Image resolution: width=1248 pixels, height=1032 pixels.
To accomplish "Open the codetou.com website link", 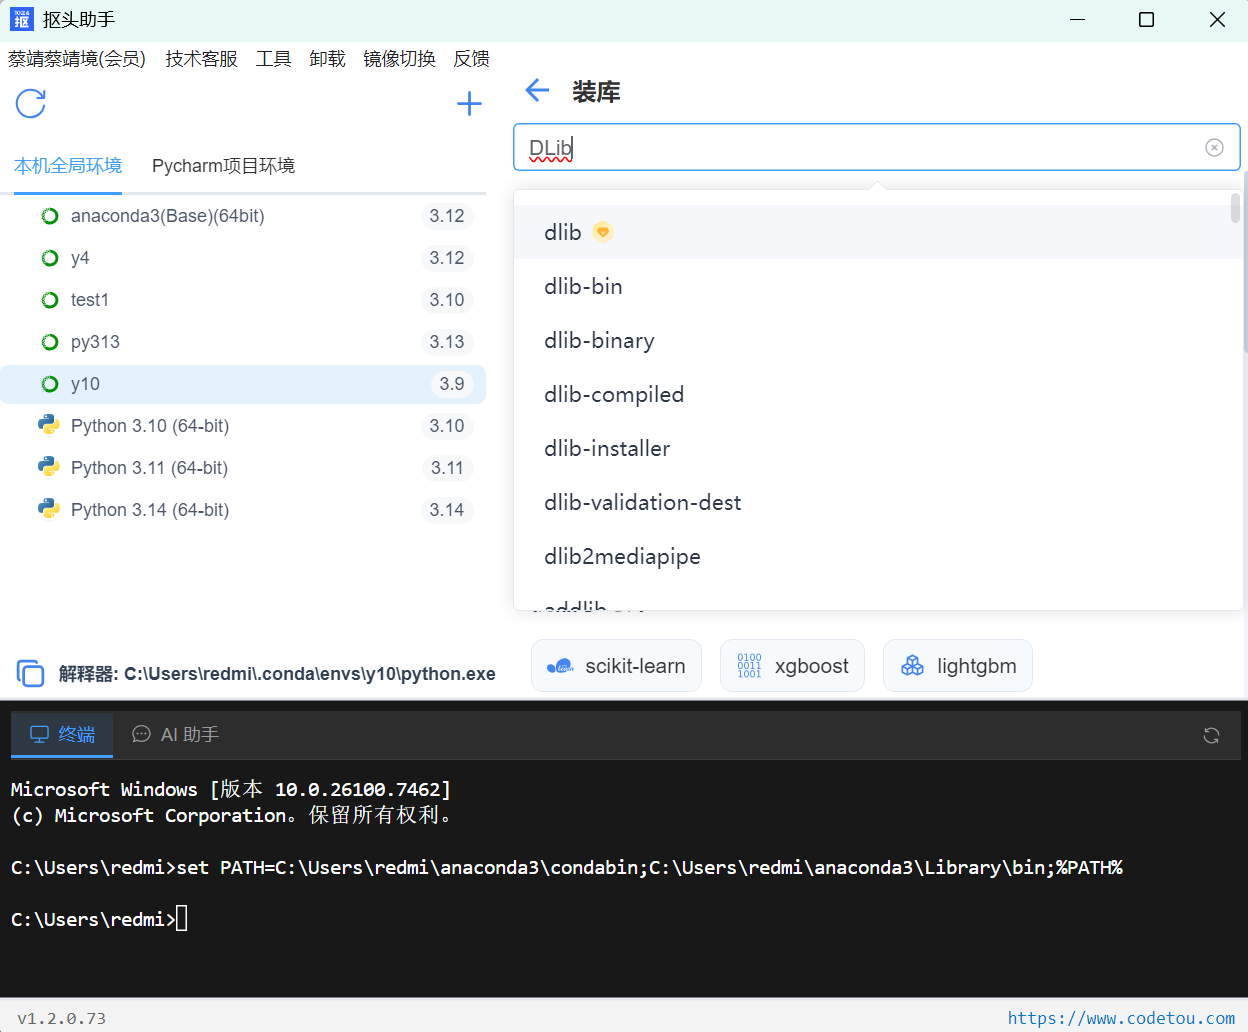I will pos(1122,1017).
